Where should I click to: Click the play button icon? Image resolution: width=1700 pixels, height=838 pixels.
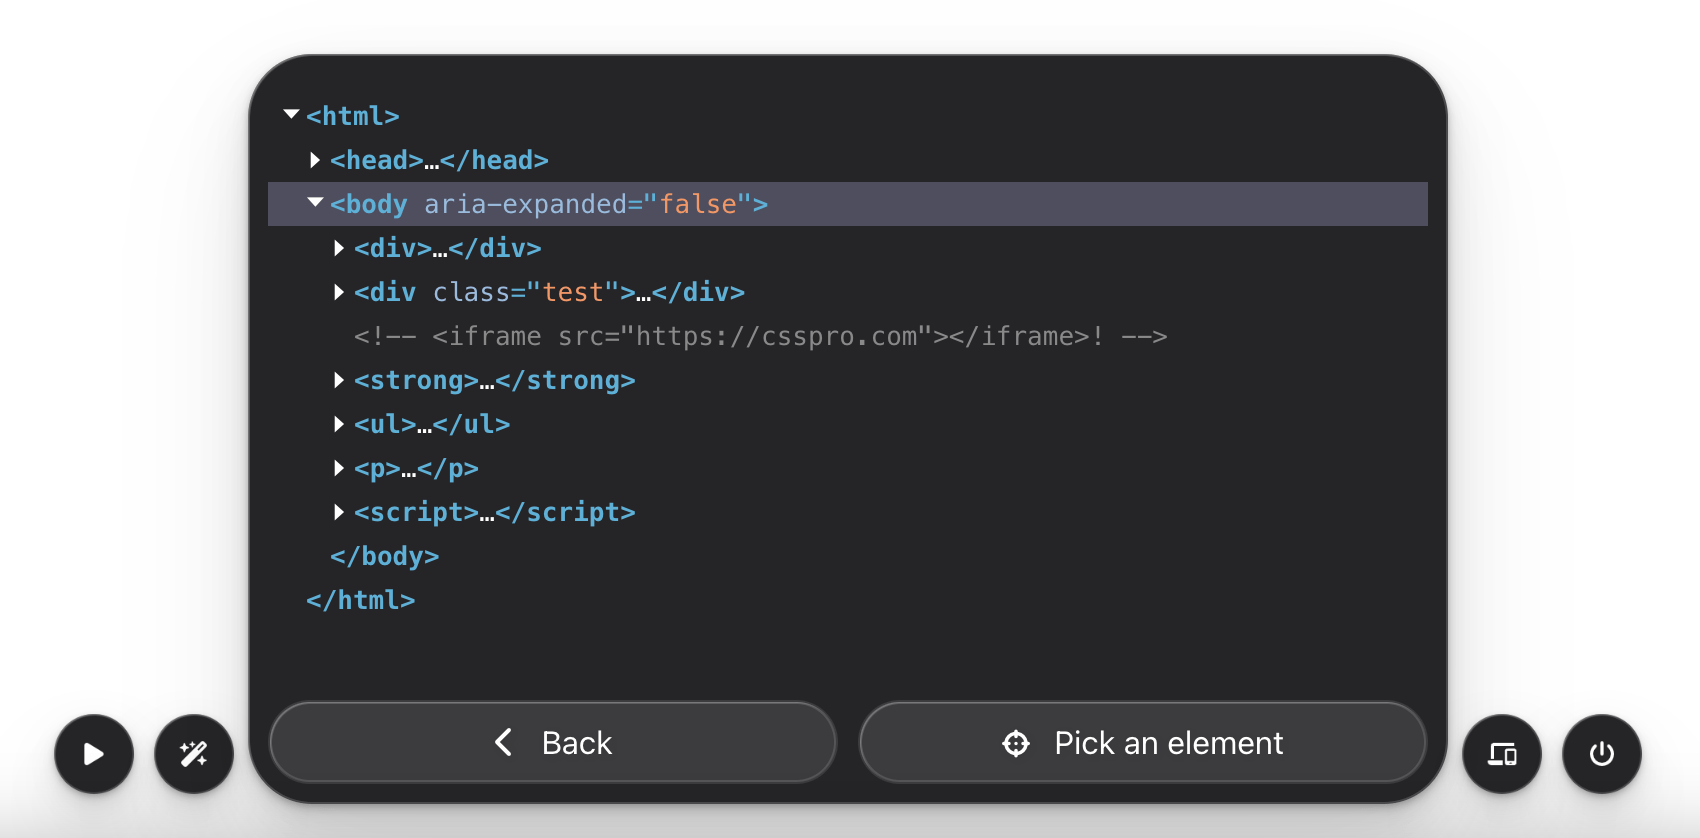pos(94,754)
